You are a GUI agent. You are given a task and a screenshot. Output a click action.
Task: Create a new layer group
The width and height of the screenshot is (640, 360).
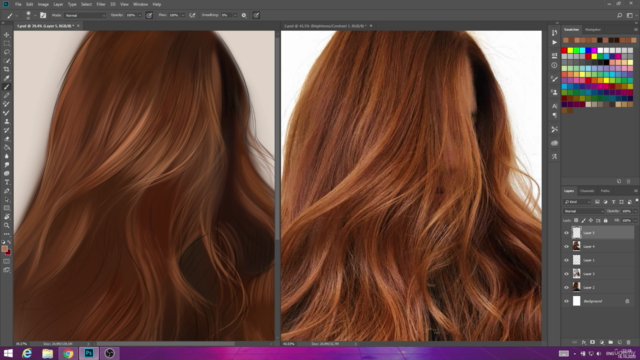611,342
